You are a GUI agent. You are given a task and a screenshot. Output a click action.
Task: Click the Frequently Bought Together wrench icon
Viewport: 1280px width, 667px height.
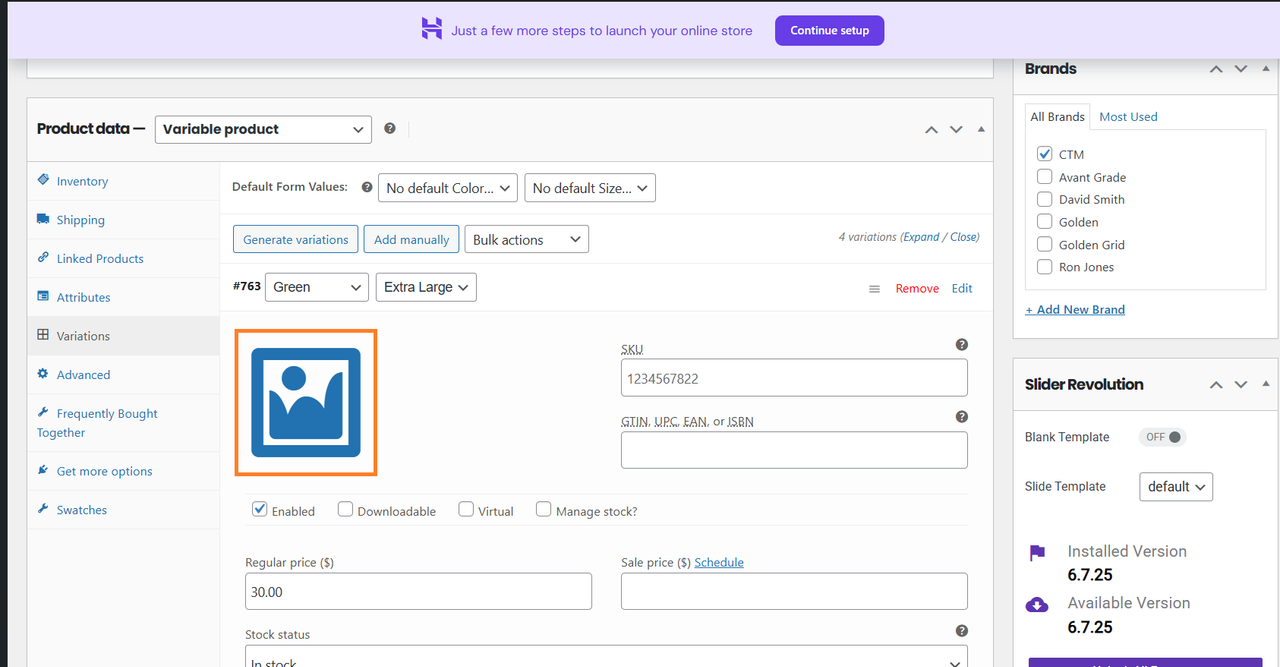tap(43, 412)
